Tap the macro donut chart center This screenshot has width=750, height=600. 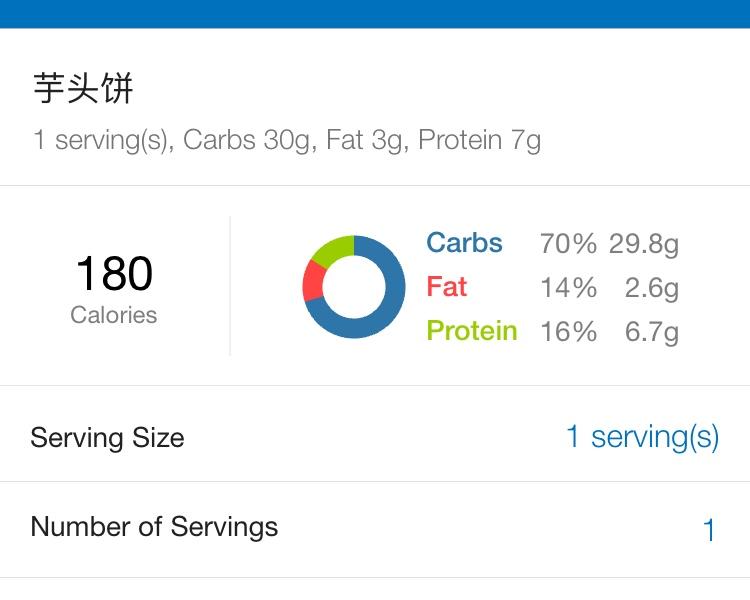coord(354,287)
